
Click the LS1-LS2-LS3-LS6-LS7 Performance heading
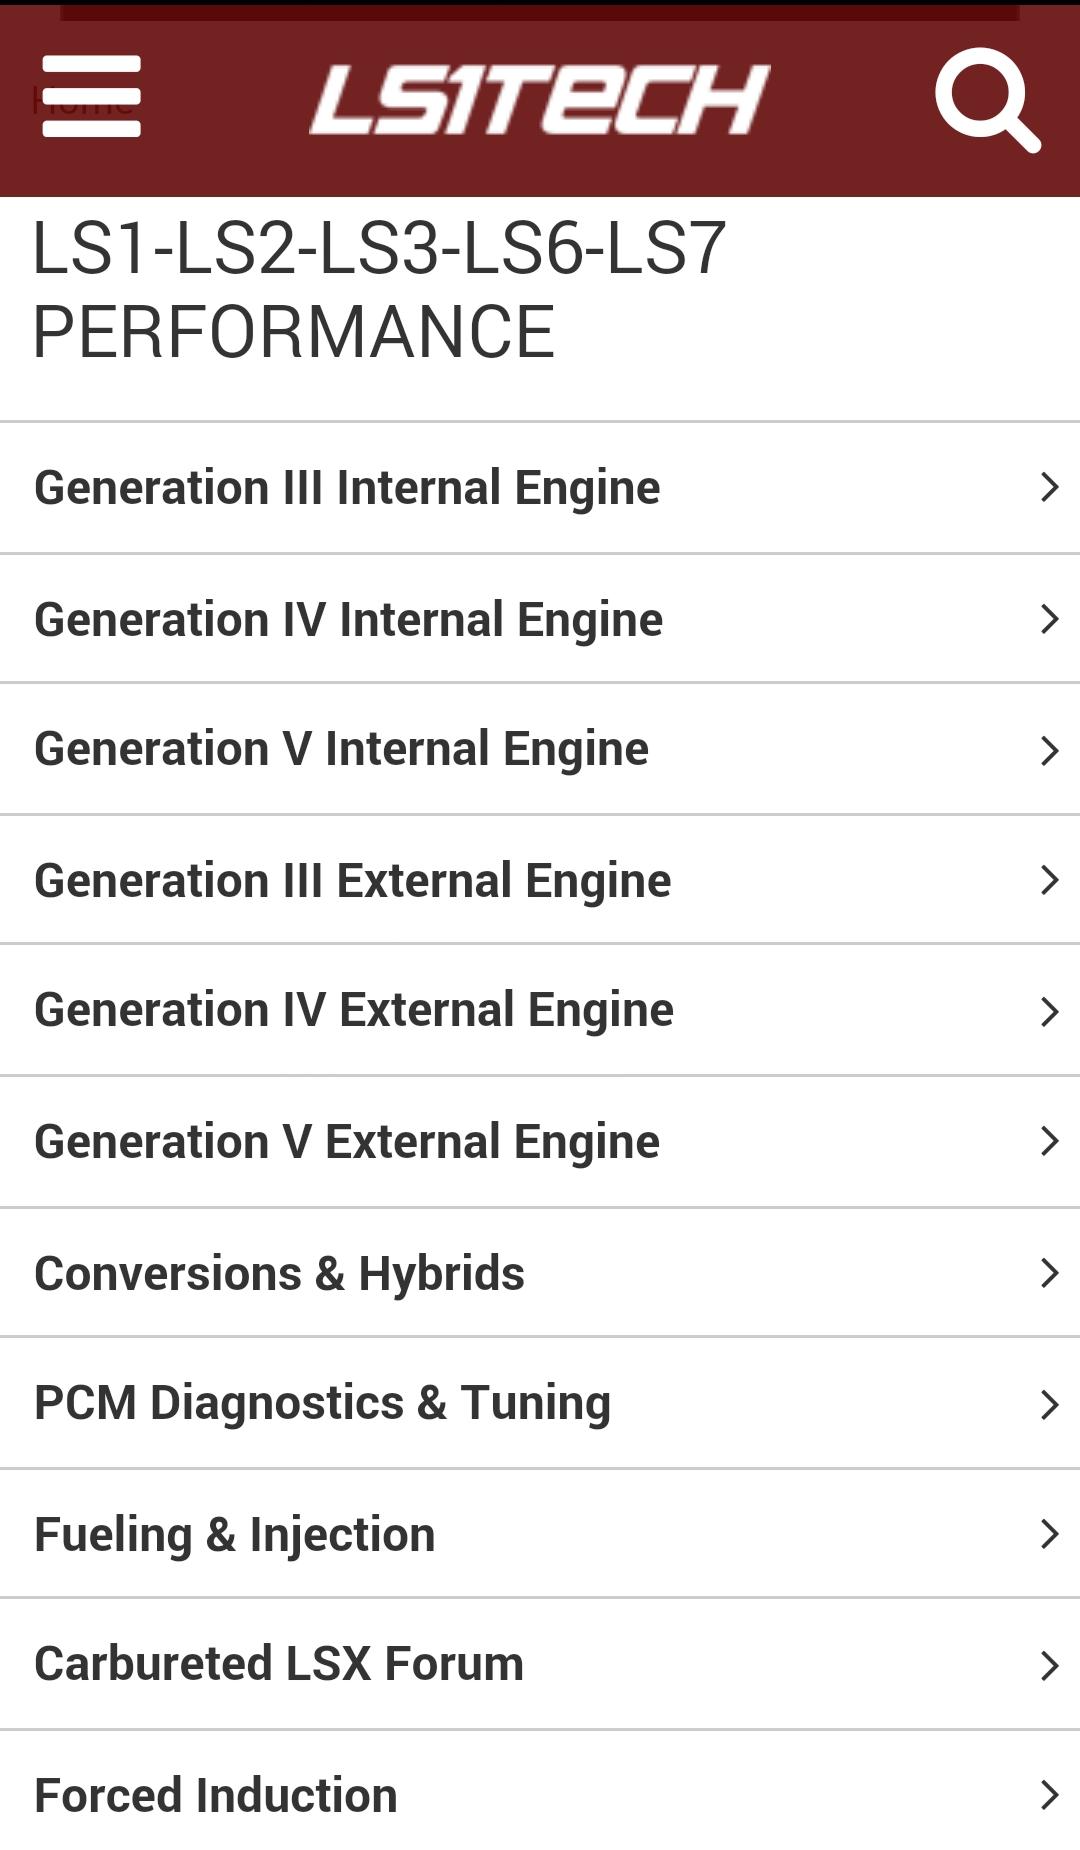coord(379,290)
